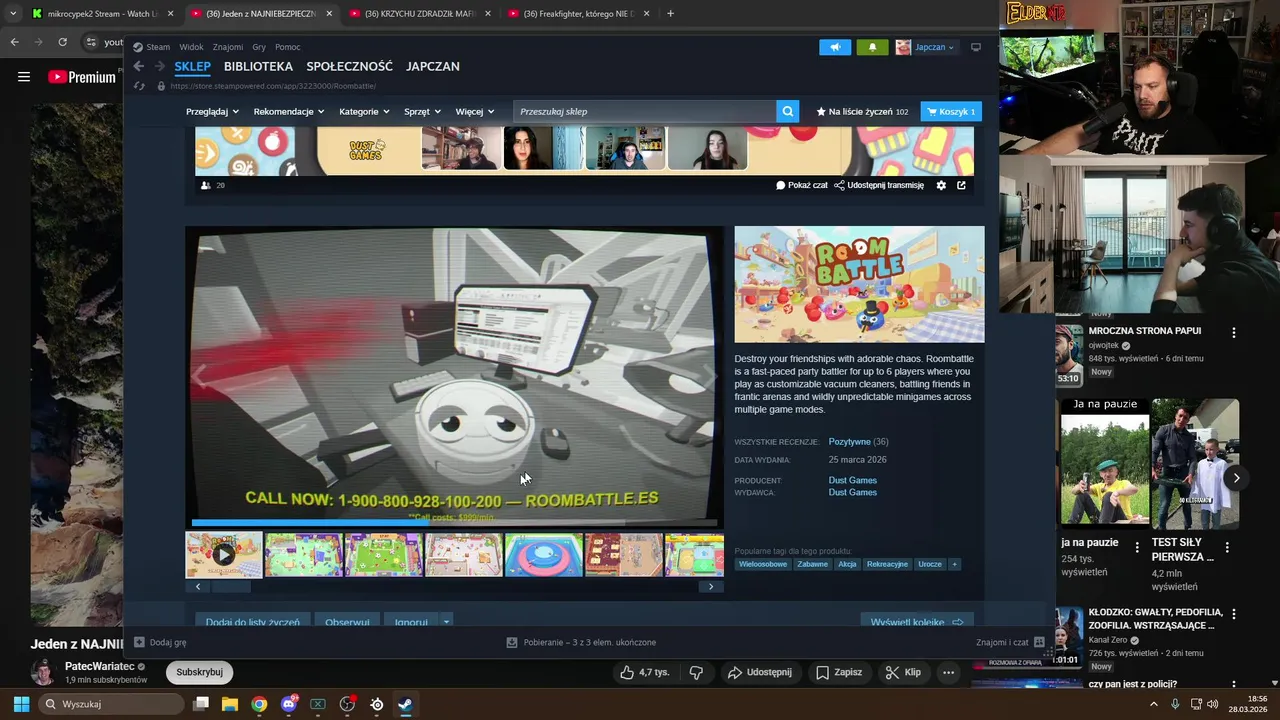
Task: Open Na liście życzeń wishlist
Action: (862, 111)
